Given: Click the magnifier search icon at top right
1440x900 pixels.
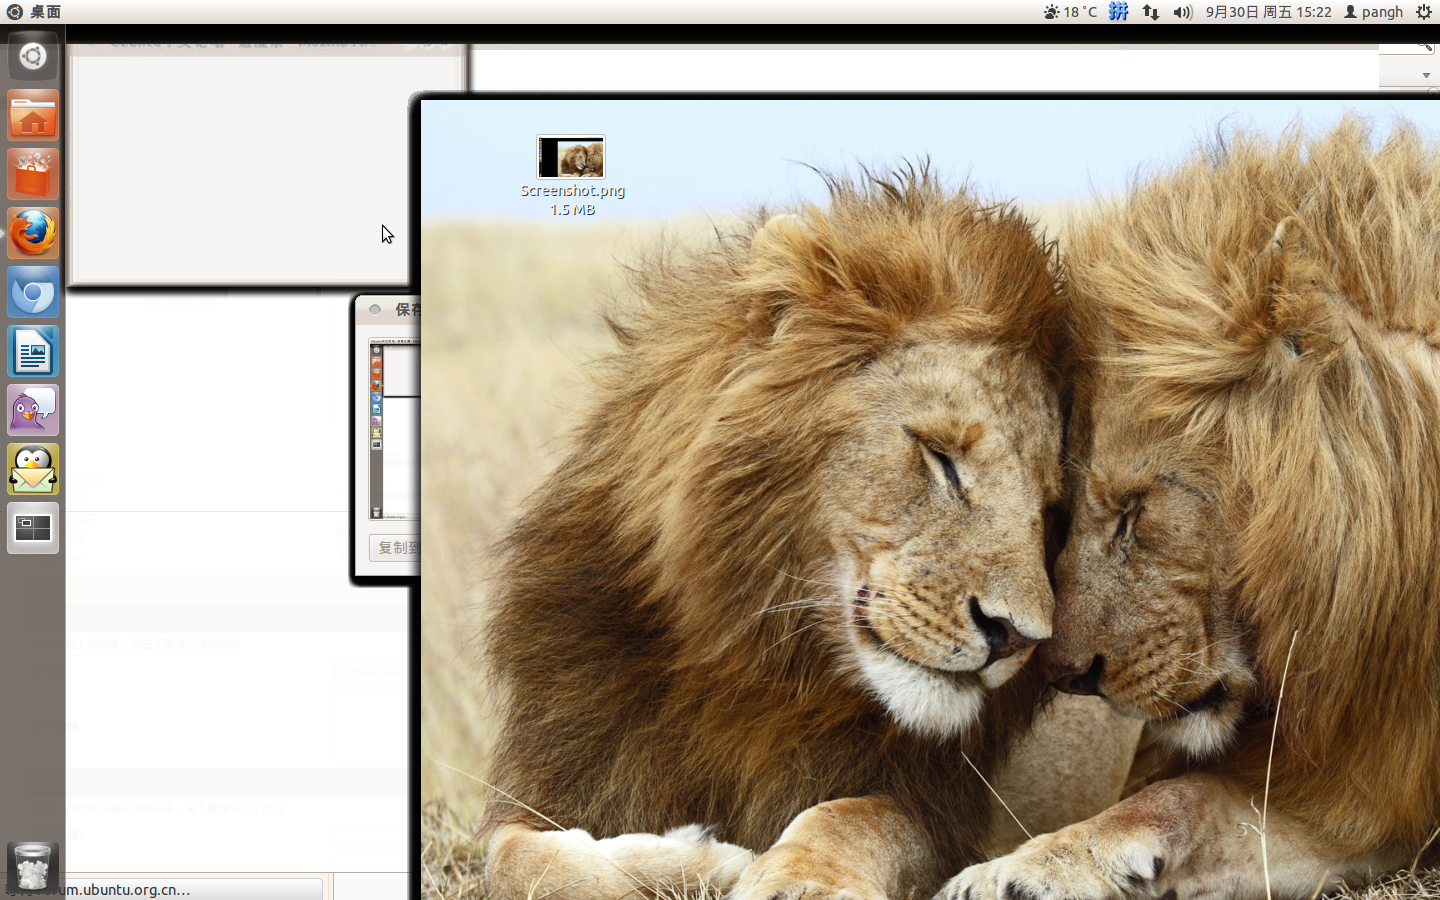Looking at the screenshot, I should pyautogui.click(x=1425, y=46).
